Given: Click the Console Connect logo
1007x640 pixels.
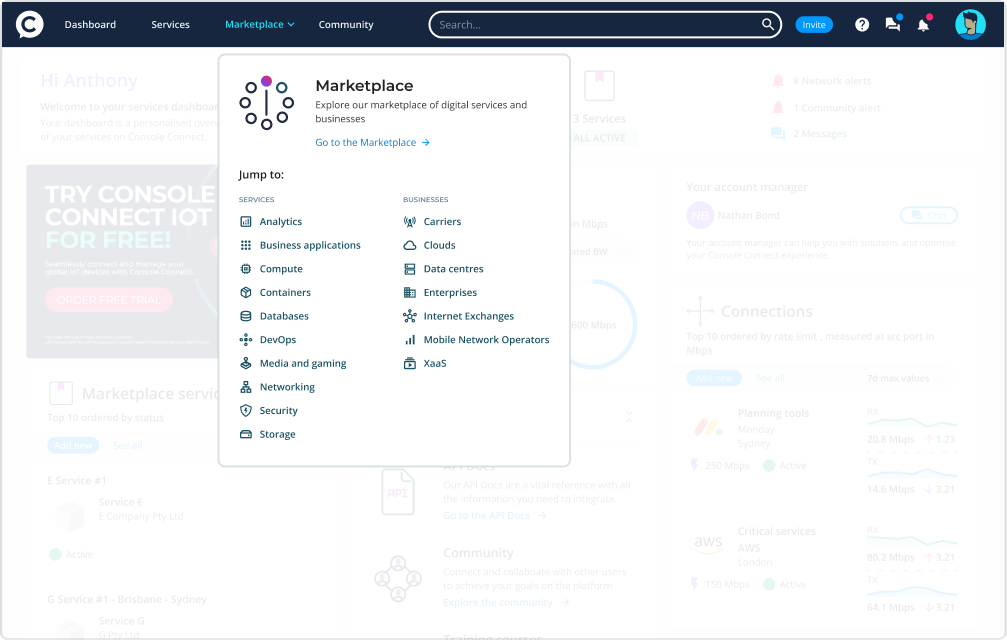Looking at the screenshot, I should pos(30,24).
